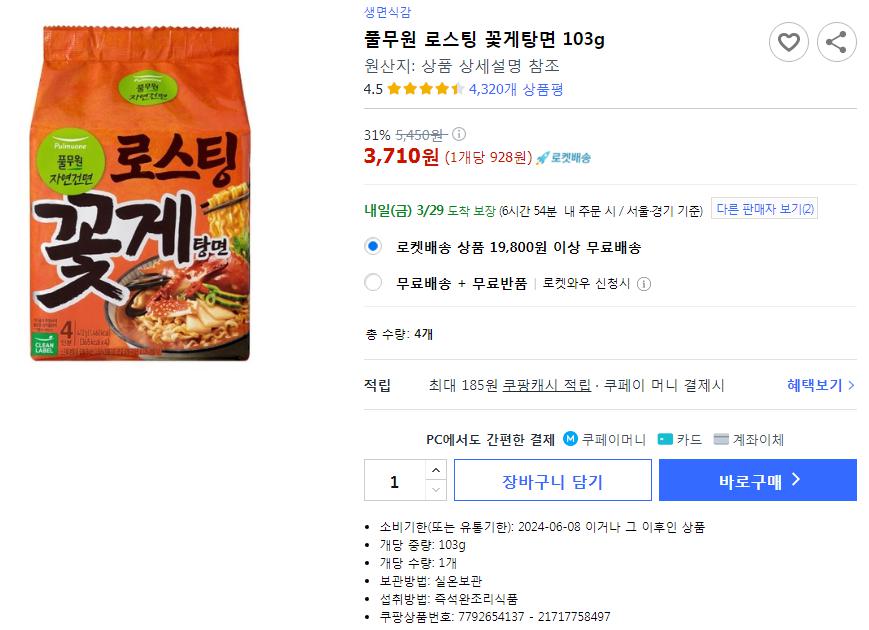This screenshot has height=630, width=869.
Task: Click the heart wishlist icon
Action: point(788,42)
